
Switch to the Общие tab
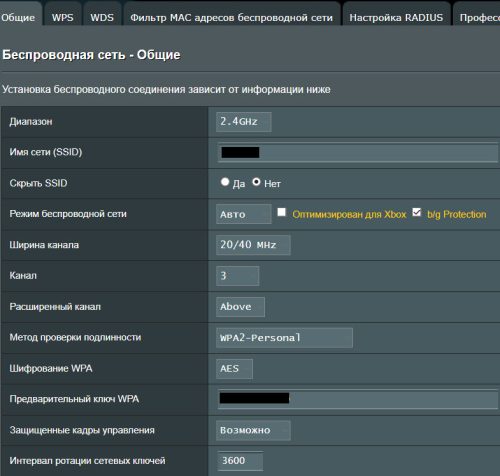click(19, 15)
